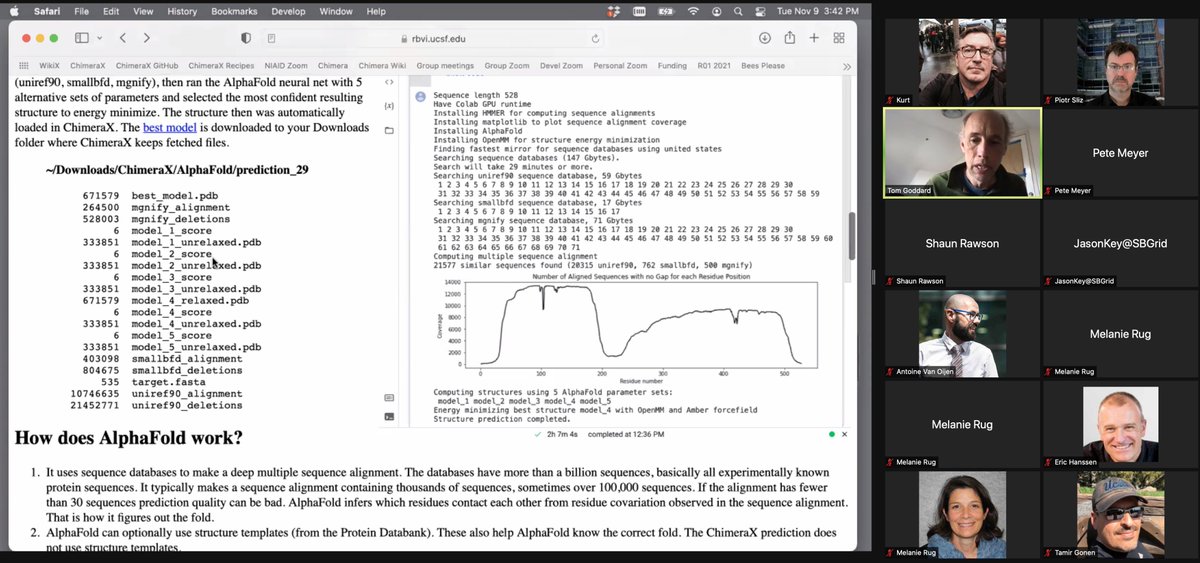The image size is (1200, 563).
Task: Open the Safari menu in menu bar
Action: point(47,11)
